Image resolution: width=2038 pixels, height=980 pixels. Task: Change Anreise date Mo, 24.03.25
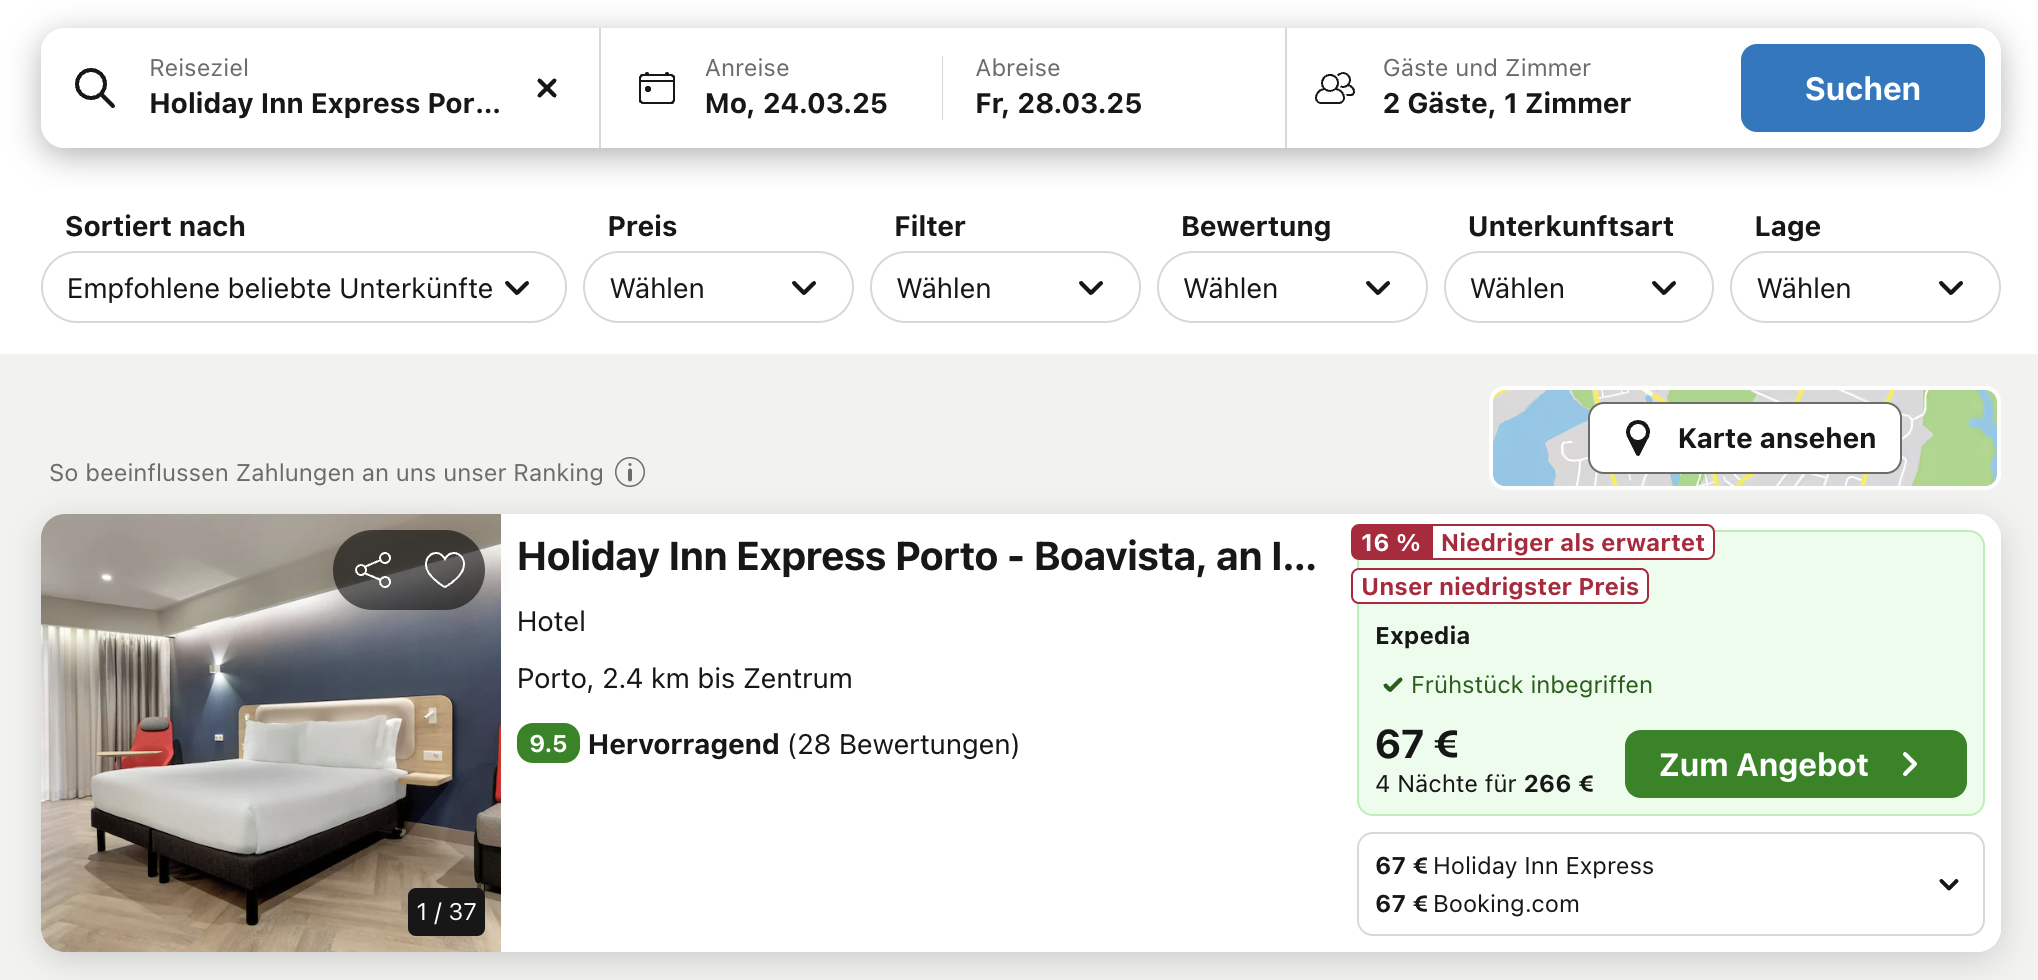pyautogui.click(x=796, y=88)
